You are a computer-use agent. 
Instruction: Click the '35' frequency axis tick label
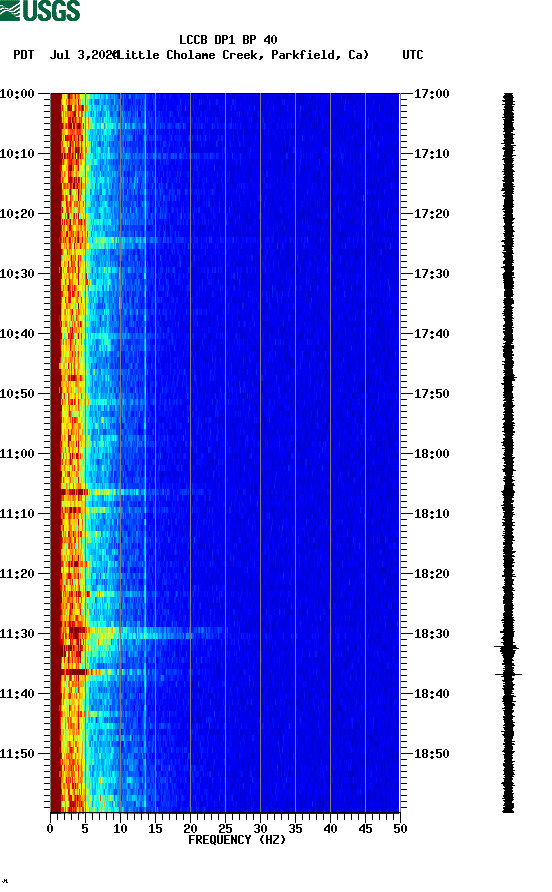295,829
